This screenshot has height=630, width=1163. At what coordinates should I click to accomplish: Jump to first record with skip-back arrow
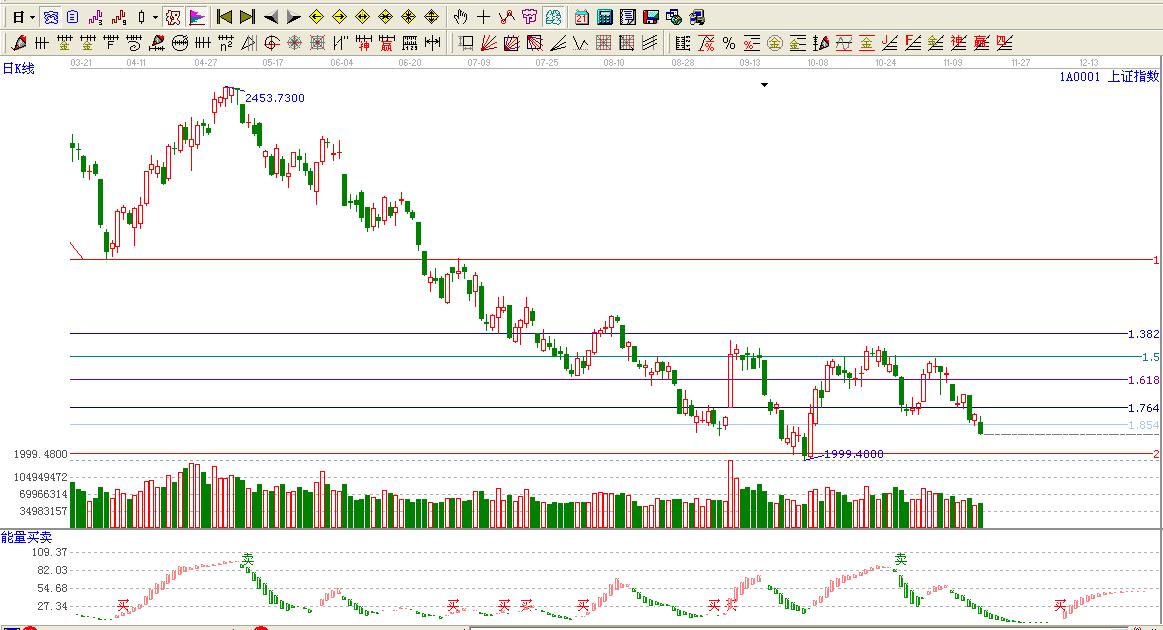(x=225, y=17)
